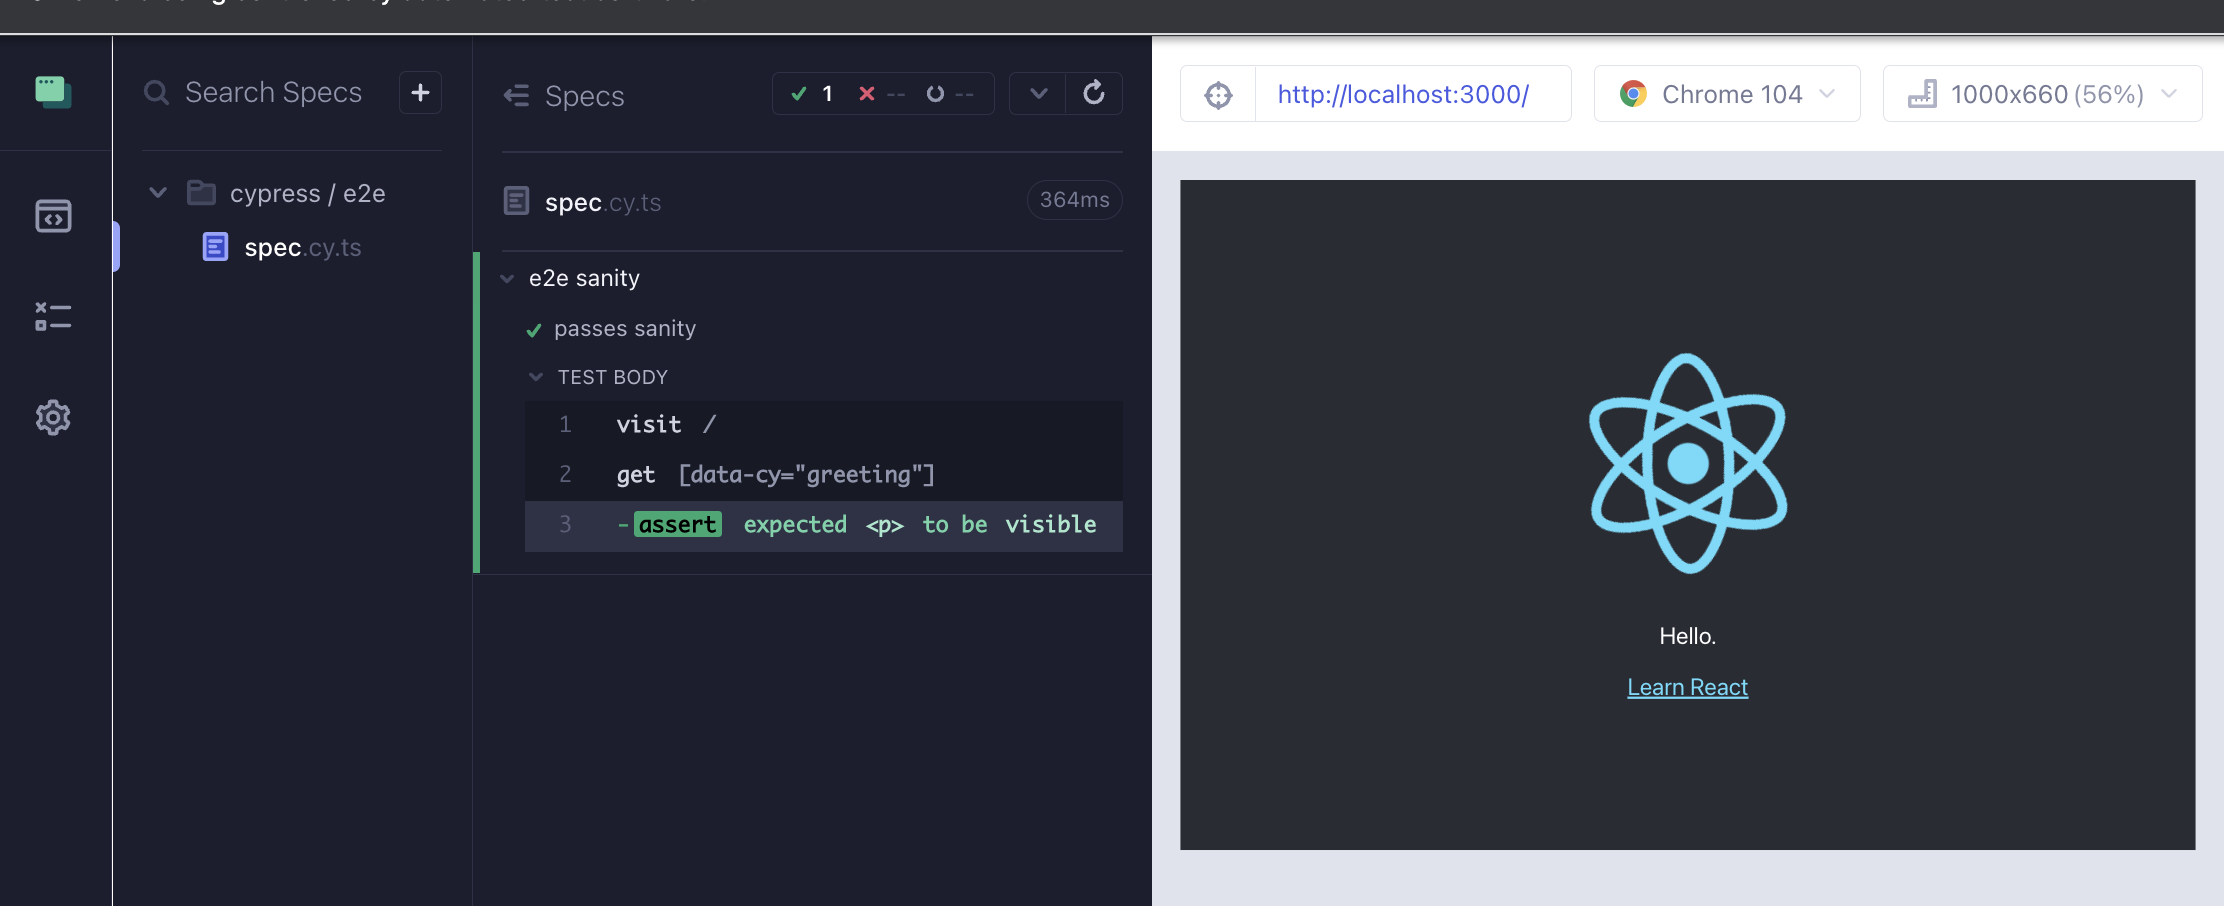Screen dimensions: 2224x906
Task: Click spec.cy.ts file icon in tree
Action: tap(215, 247)
